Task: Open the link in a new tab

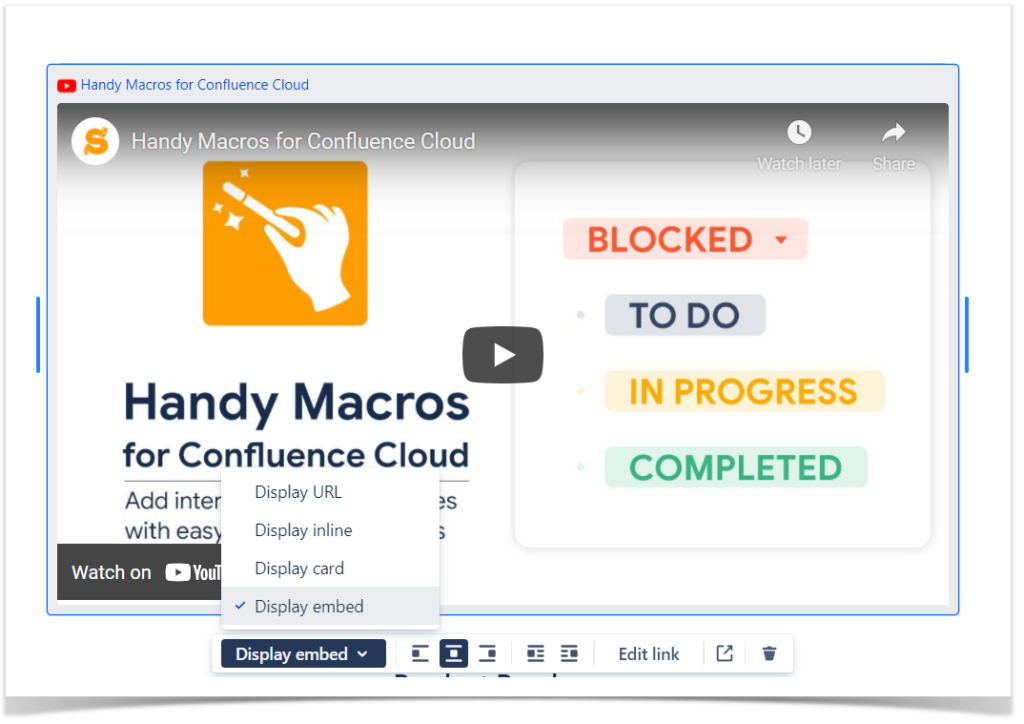Action: tap(723, 653)
